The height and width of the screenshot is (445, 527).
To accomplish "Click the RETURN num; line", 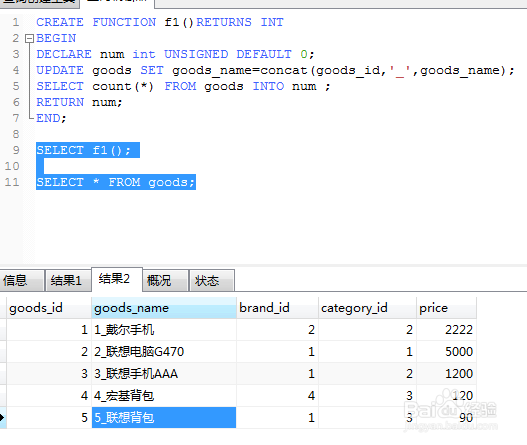I will pos(79,102).
